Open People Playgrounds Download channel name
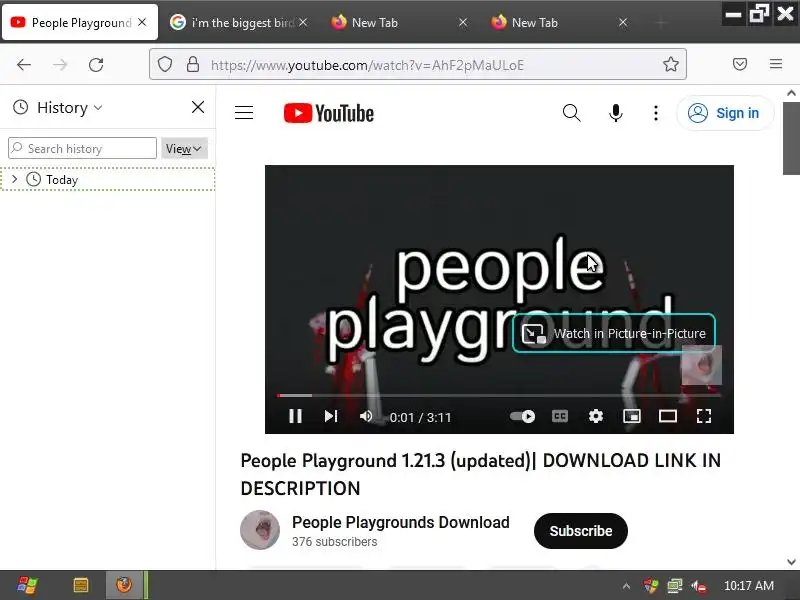800x600 pixels. point(401,522)
